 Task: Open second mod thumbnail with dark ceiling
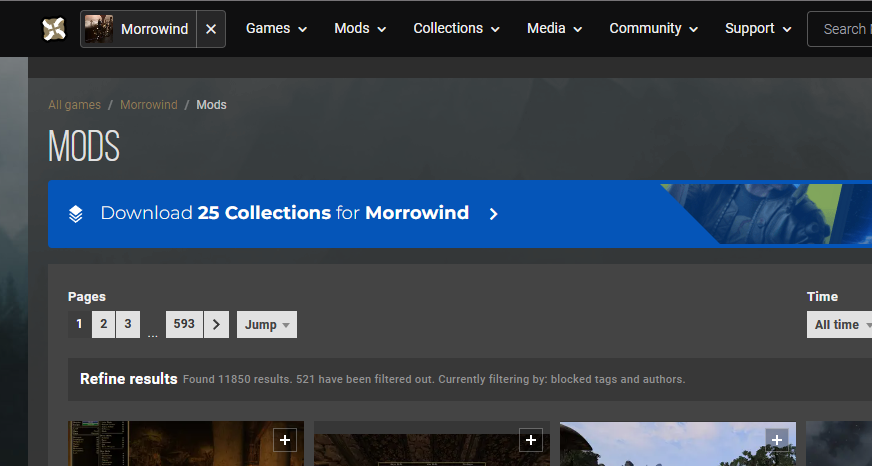pyautogui.click(x=432, y=444)
